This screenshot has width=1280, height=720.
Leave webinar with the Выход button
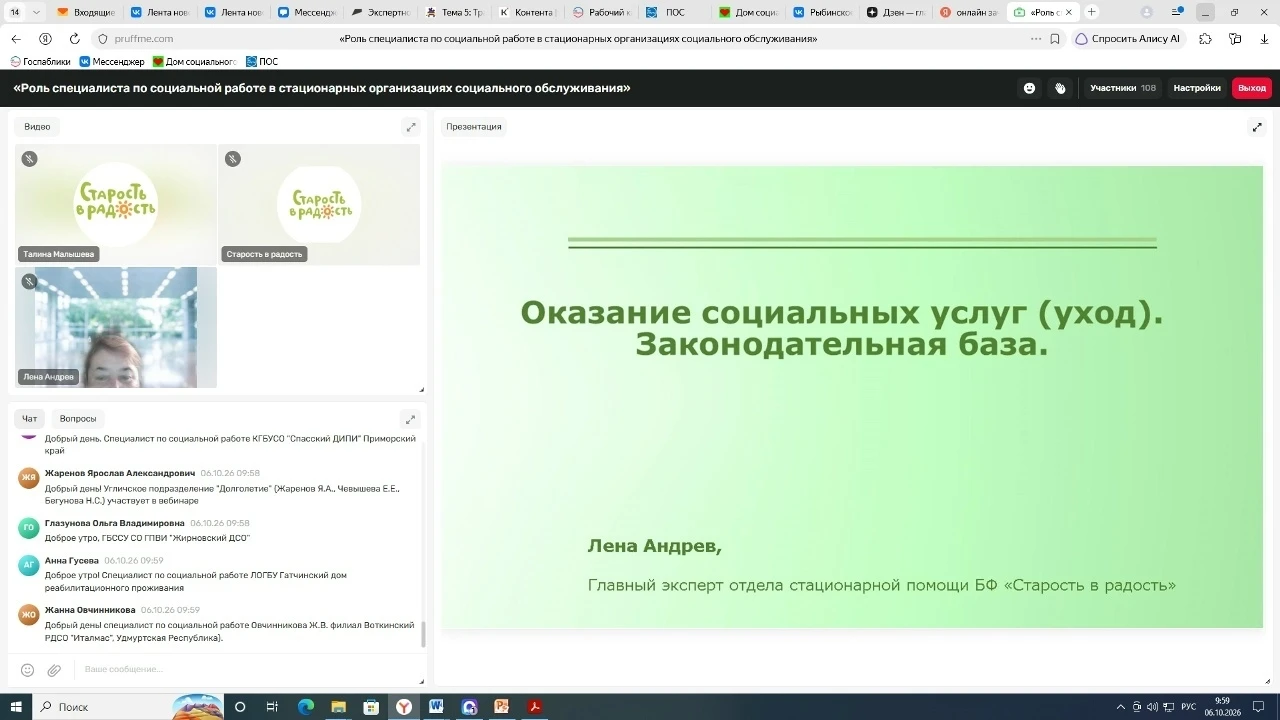click(1252, 88)
